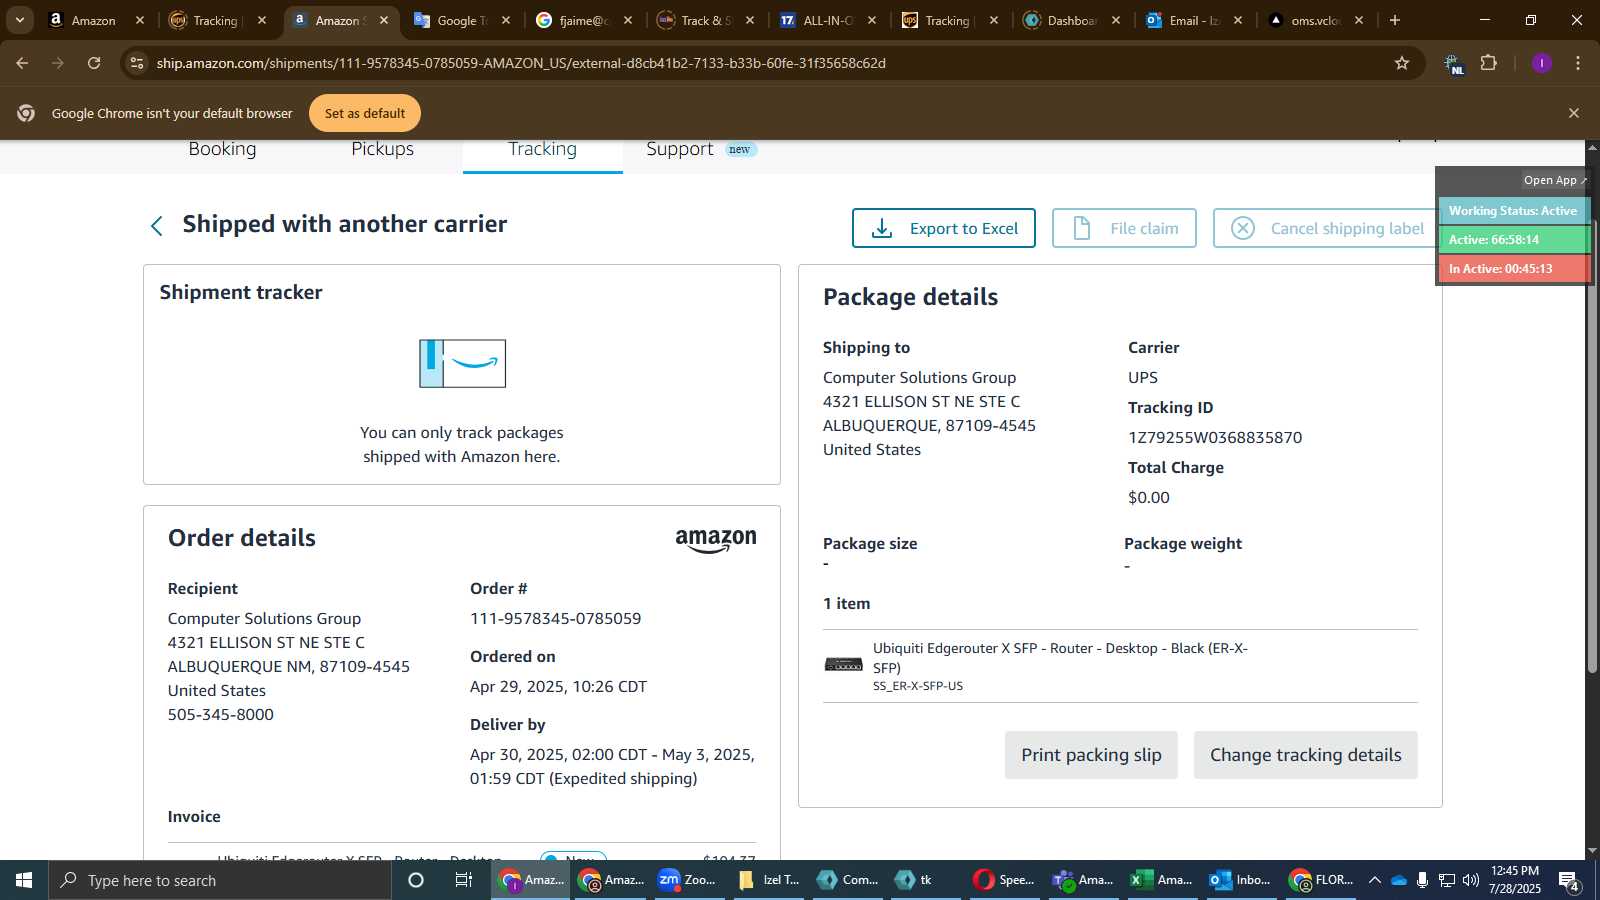Navigate back with the browser back arrow
This screenshot has height=900, width=1600.
22,63
